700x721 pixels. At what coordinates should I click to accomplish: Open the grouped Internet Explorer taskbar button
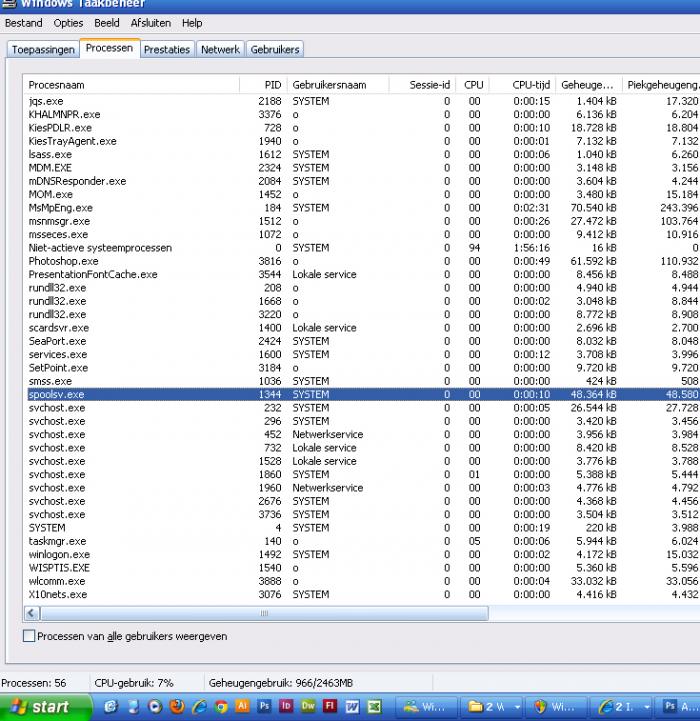pyautogui.click(x=623, y=706)
